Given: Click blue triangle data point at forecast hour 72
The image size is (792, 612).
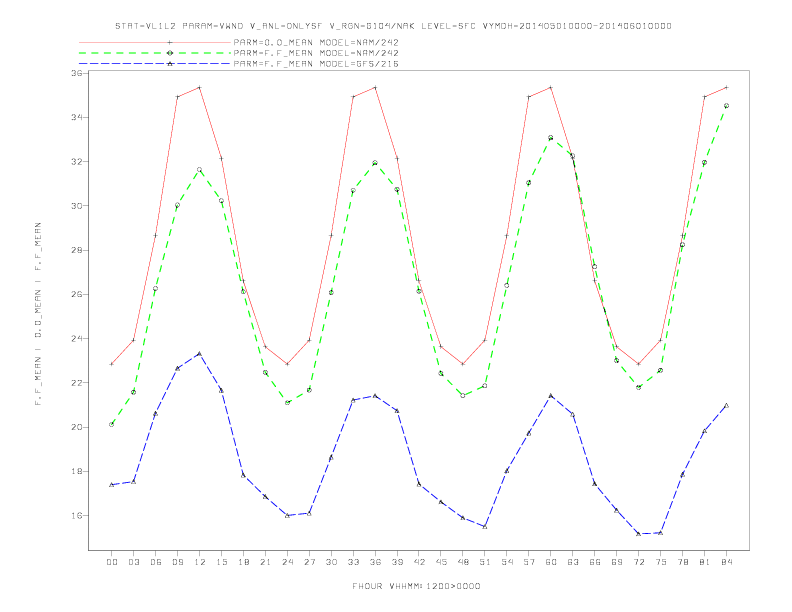Looking at the screenshot, I should point(638,534).
